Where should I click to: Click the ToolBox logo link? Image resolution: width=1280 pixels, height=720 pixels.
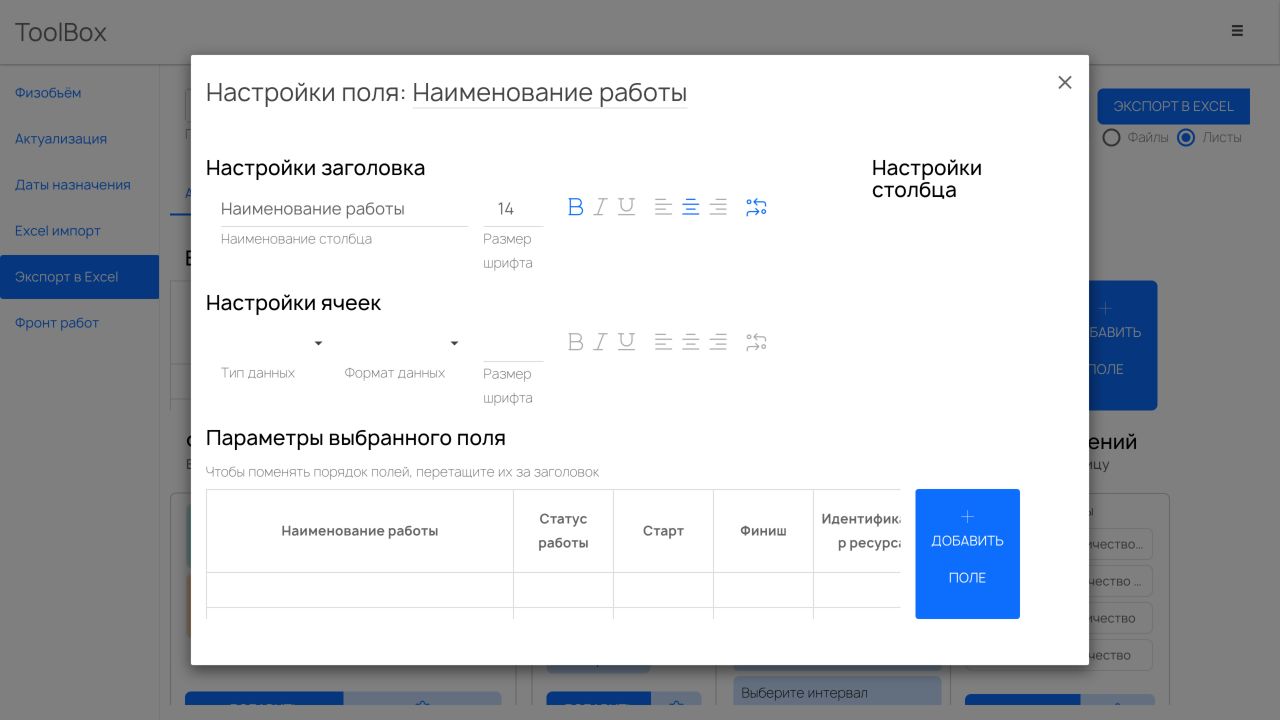61,32
